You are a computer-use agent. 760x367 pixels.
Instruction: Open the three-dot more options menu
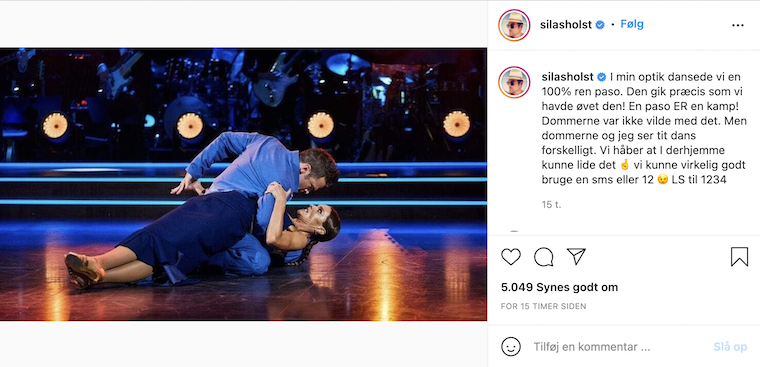click(x=737, y=25)
